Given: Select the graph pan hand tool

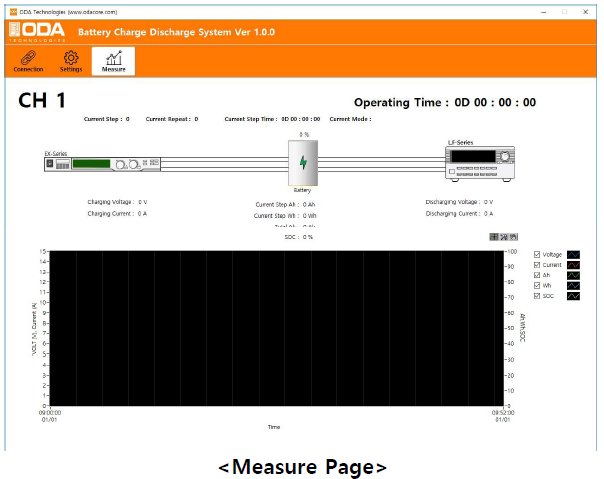Looking at the screenshot, I should [514, 237].
